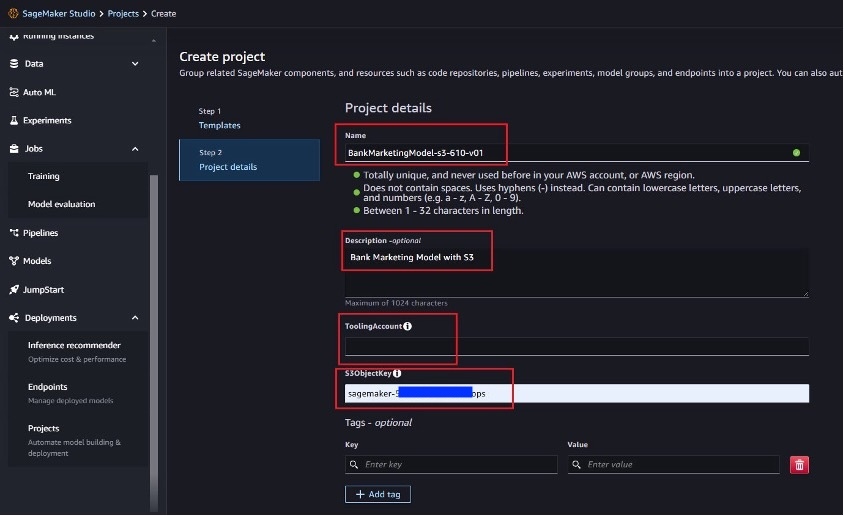Click the 'Tags - optional' label

[378, 422]
